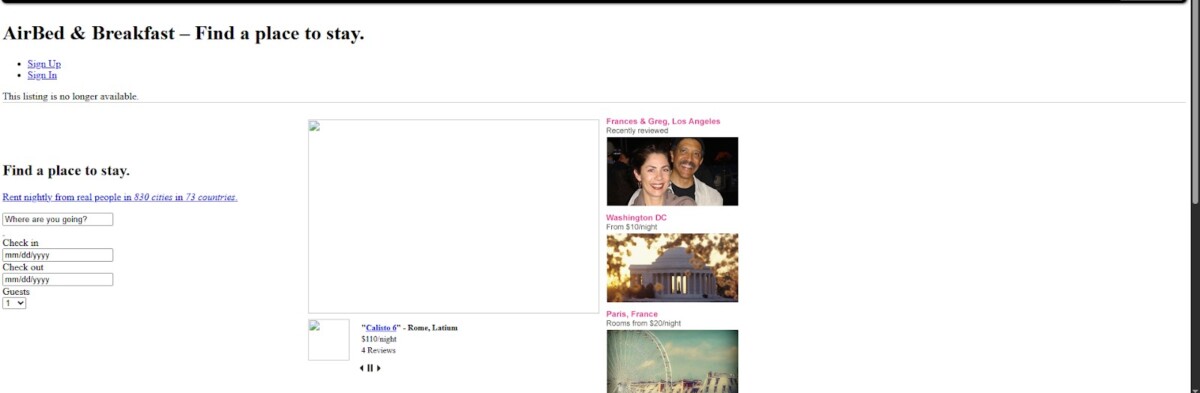This screenshot has height=393, width=1200.
Task: Expand the Guests dropdown
Action: [14, 303]
